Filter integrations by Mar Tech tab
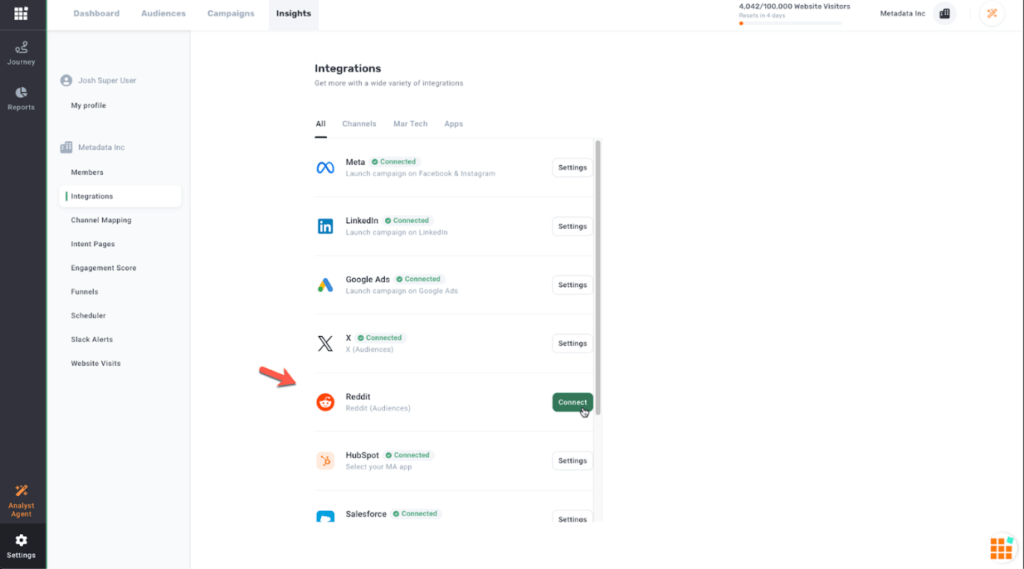The width and height of the screenshot is (1024, 569). click(410, 123)
